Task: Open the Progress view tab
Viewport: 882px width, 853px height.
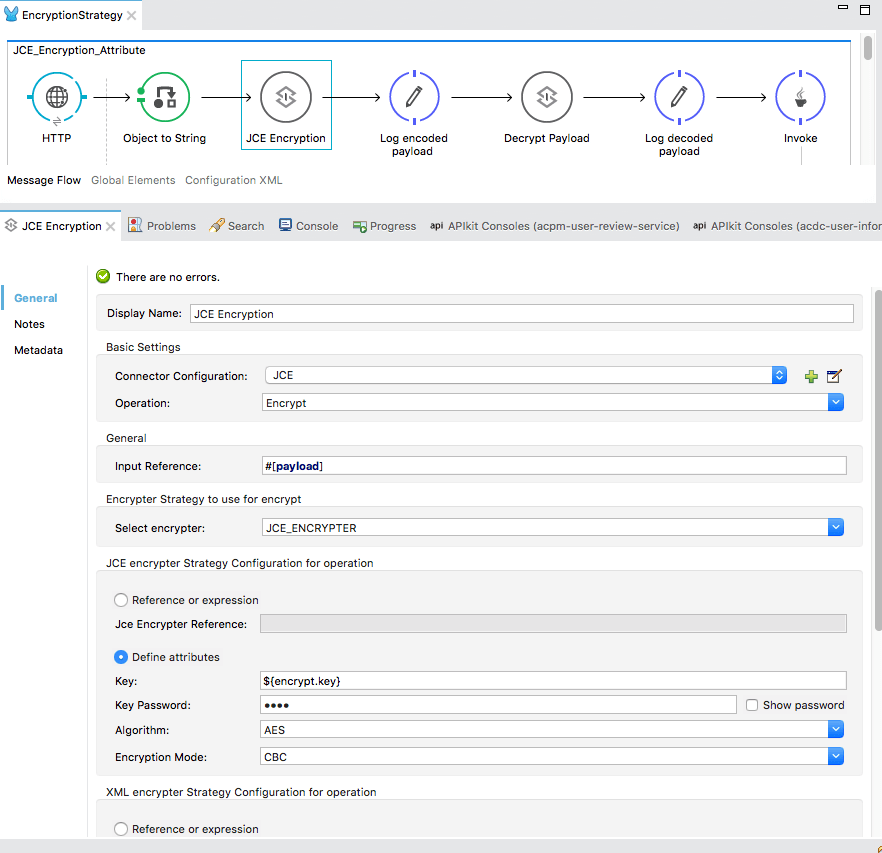Action: [x=385, y=226]
